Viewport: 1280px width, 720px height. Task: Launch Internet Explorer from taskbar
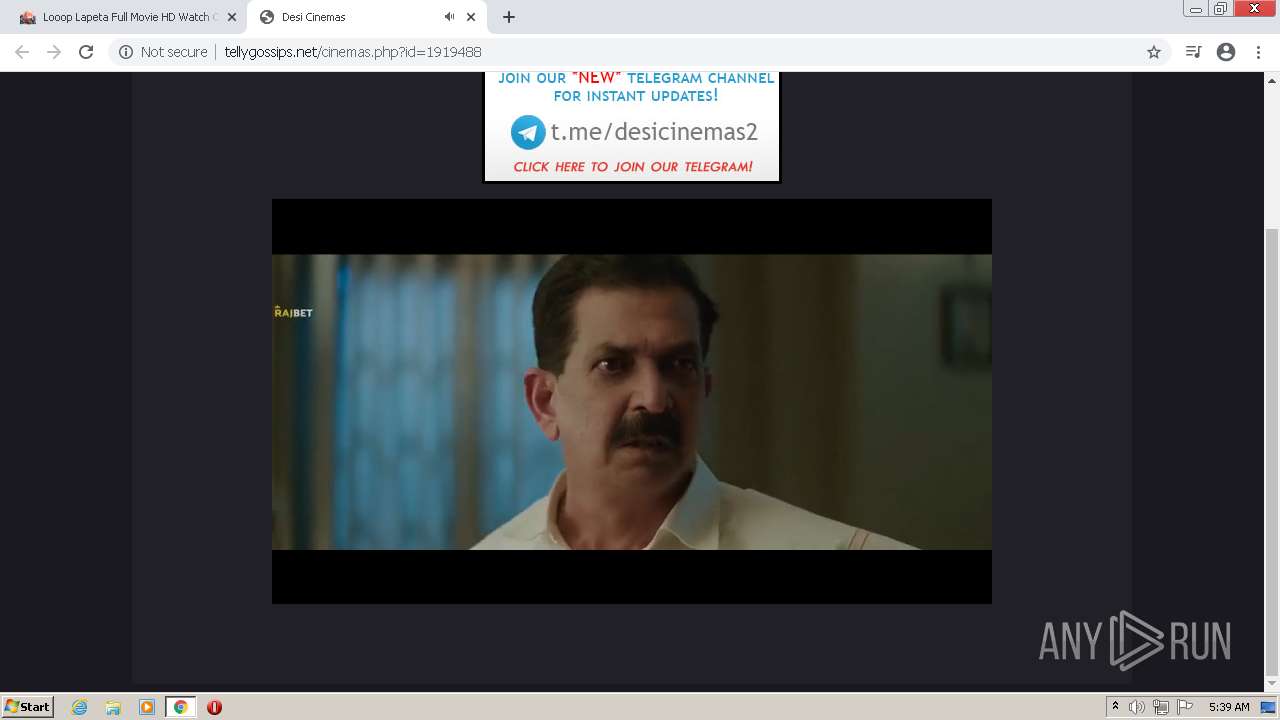pos(79,707)
